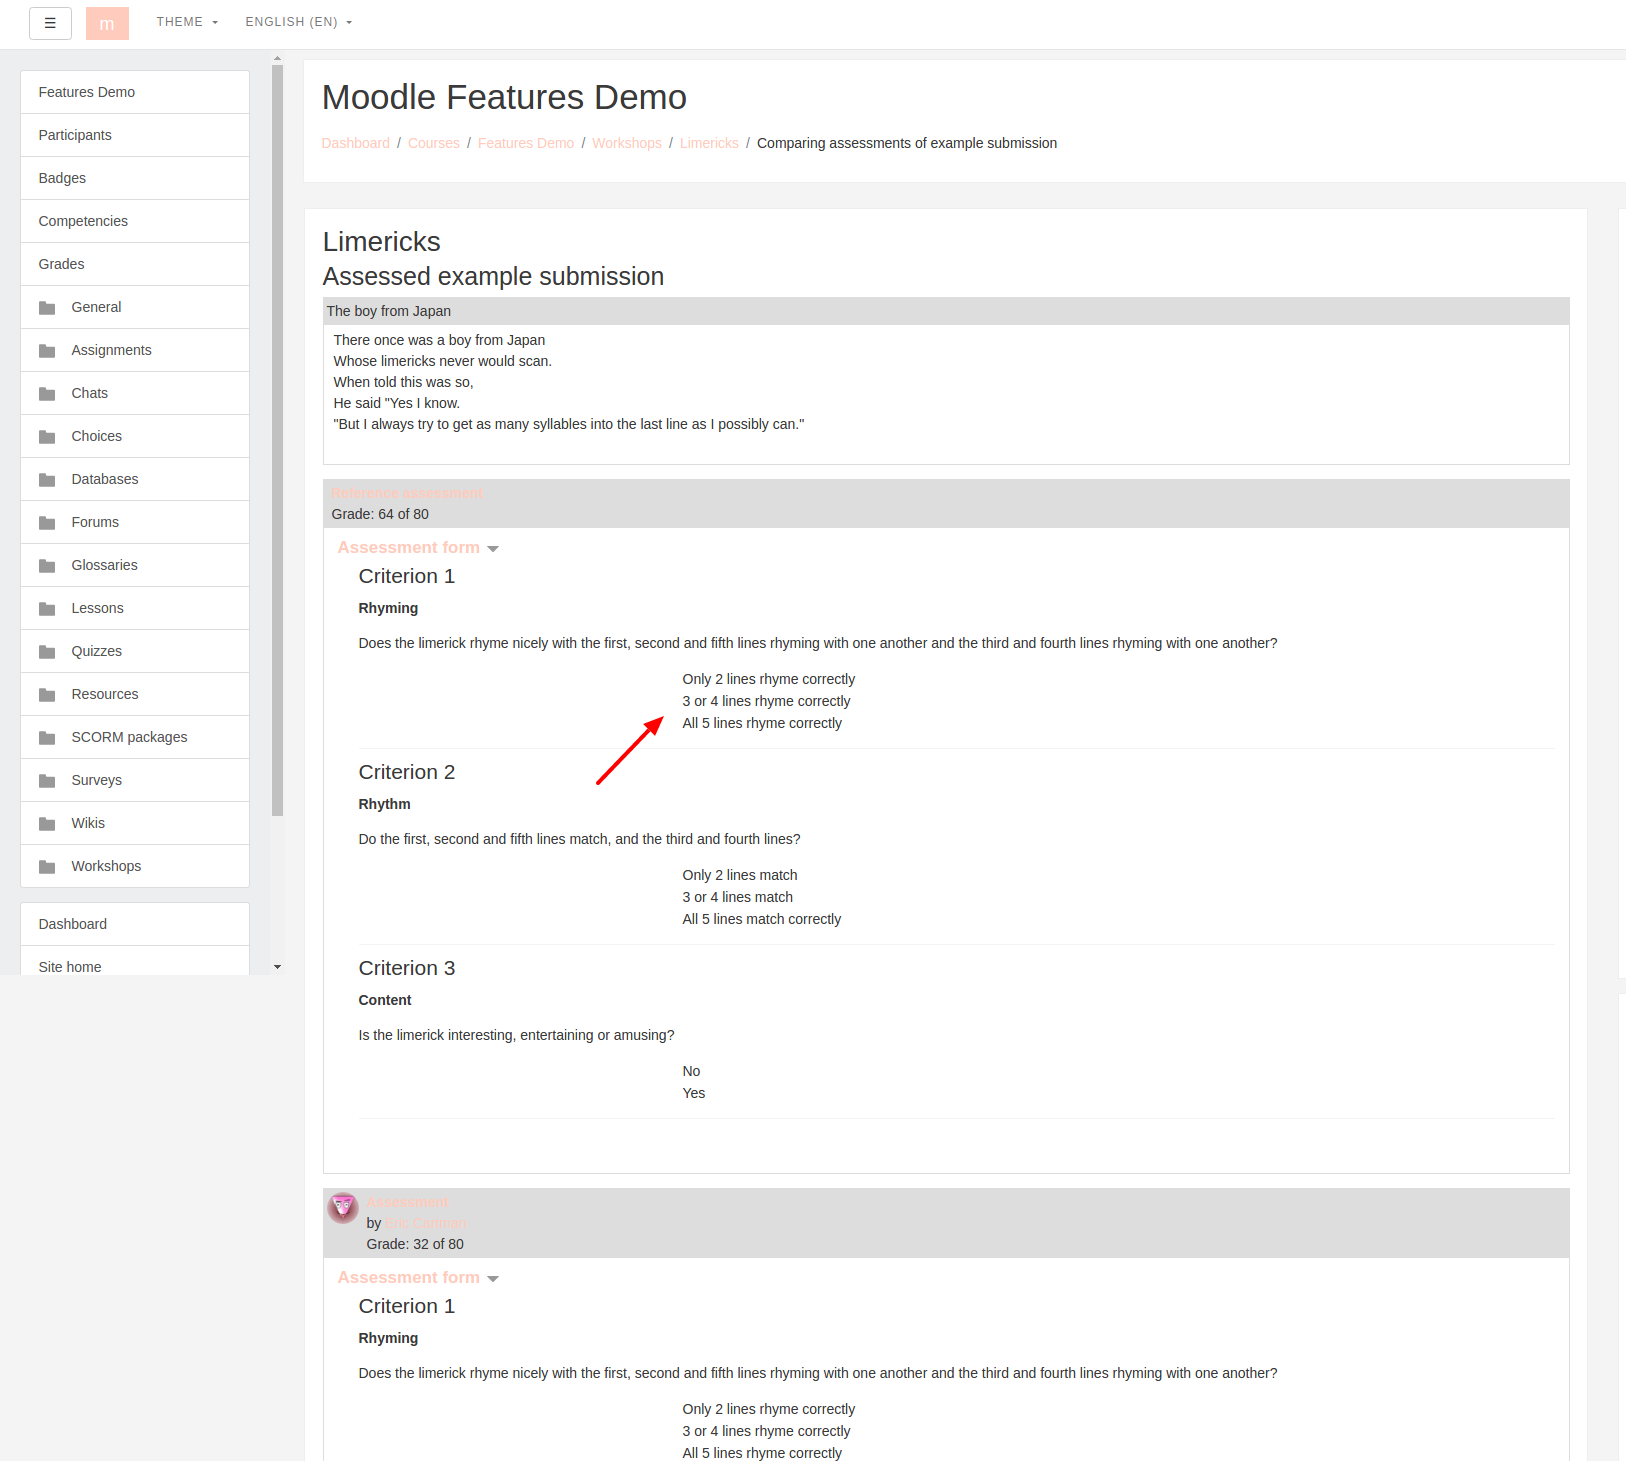Click the Chats folder icon

click(47, 394)
